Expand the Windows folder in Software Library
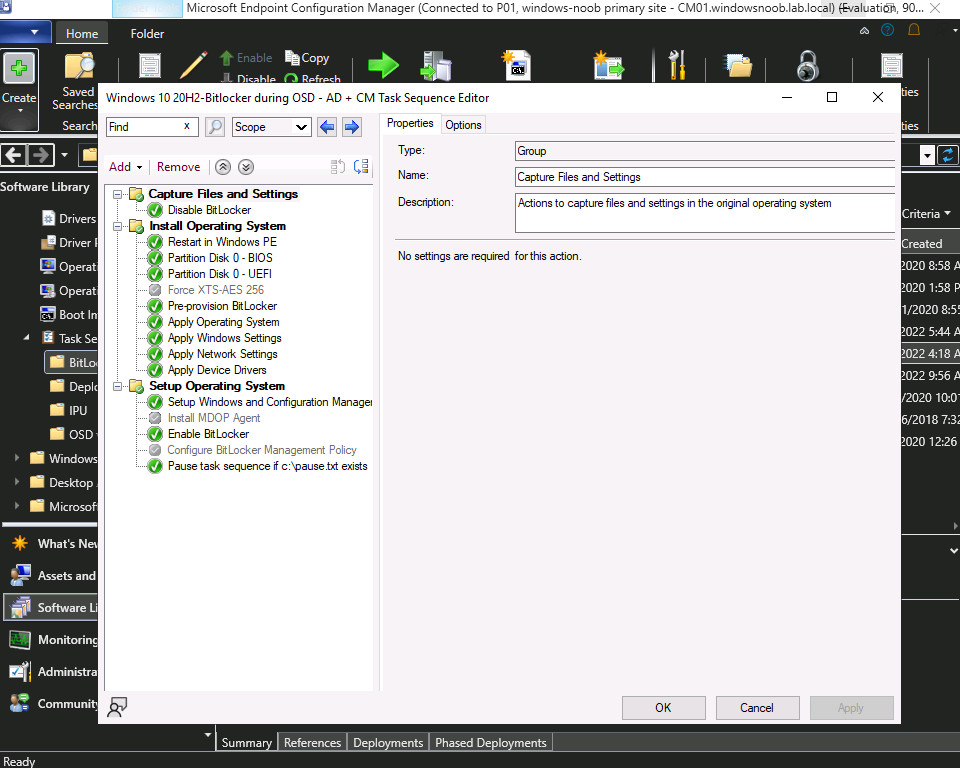Screen dimensions: 960x768 17,457
